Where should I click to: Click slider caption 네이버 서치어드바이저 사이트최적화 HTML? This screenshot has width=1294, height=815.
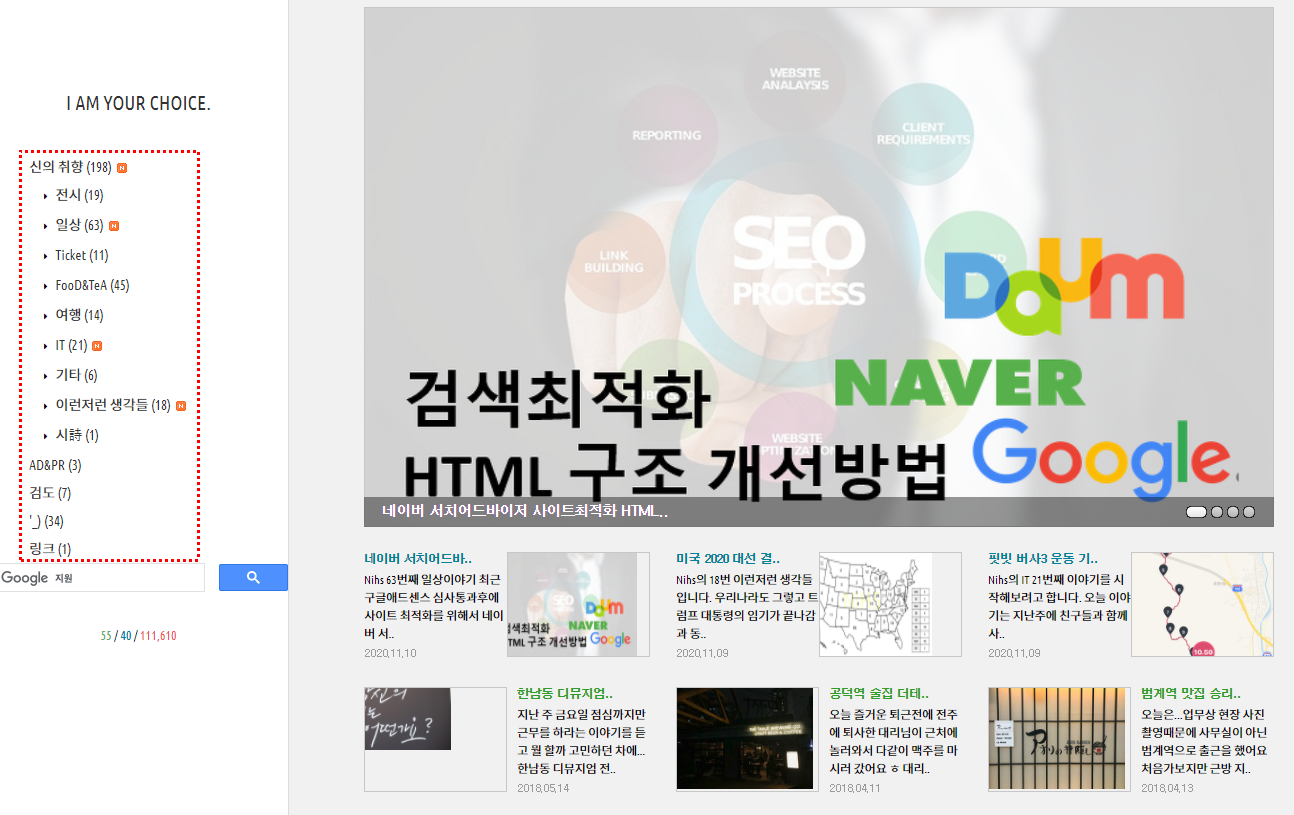click(x=525, y=512)
